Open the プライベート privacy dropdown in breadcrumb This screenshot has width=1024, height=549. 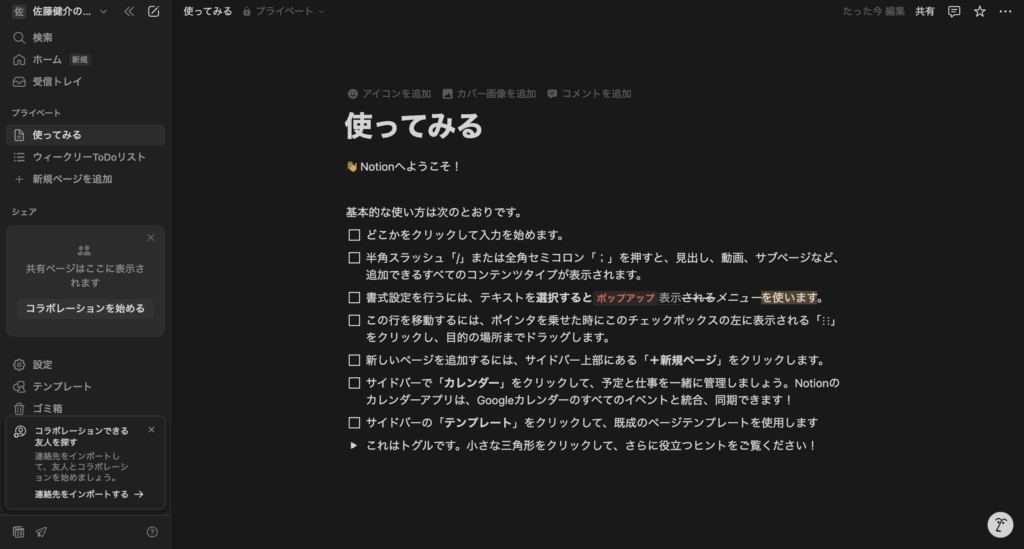284,11
